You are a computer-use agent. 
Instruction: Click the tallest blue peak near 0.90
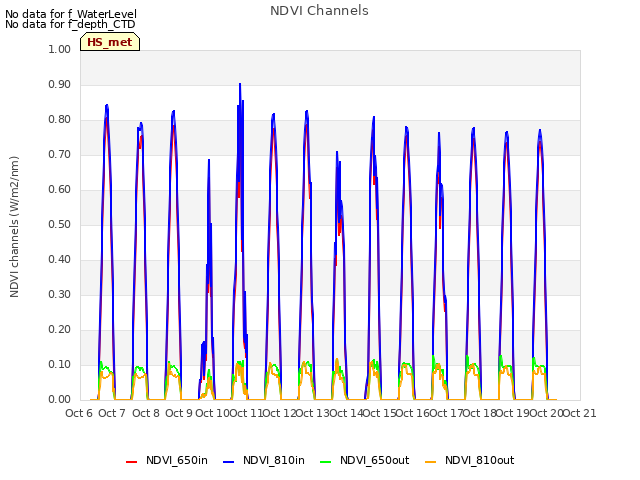pyautogui.click(x=240, y=84)
